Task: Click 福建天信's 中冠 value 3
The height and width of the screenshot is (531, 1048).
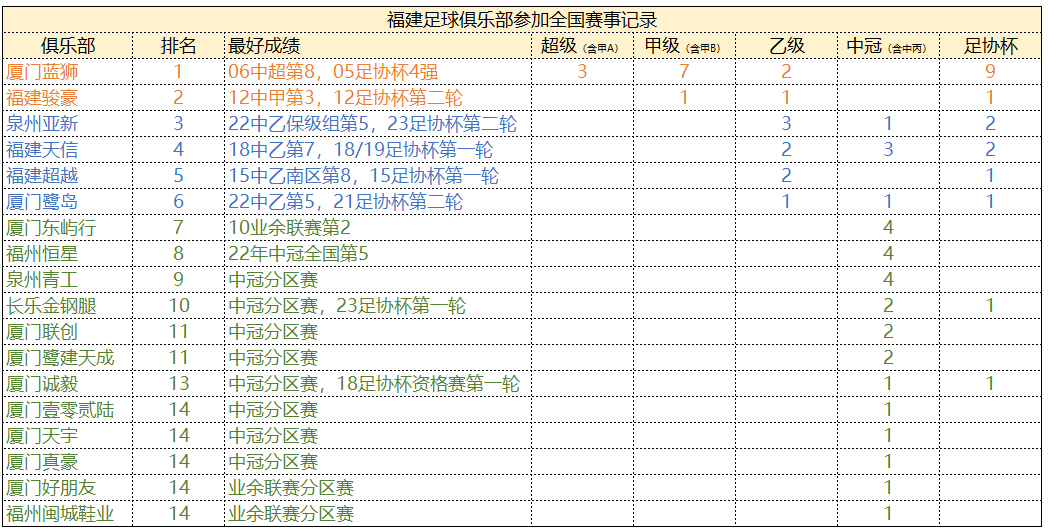Action: 888,149
